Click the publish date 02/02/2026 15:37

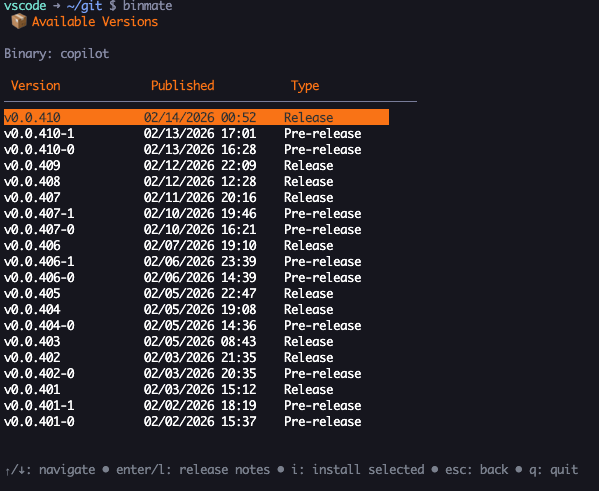[200, 421]
